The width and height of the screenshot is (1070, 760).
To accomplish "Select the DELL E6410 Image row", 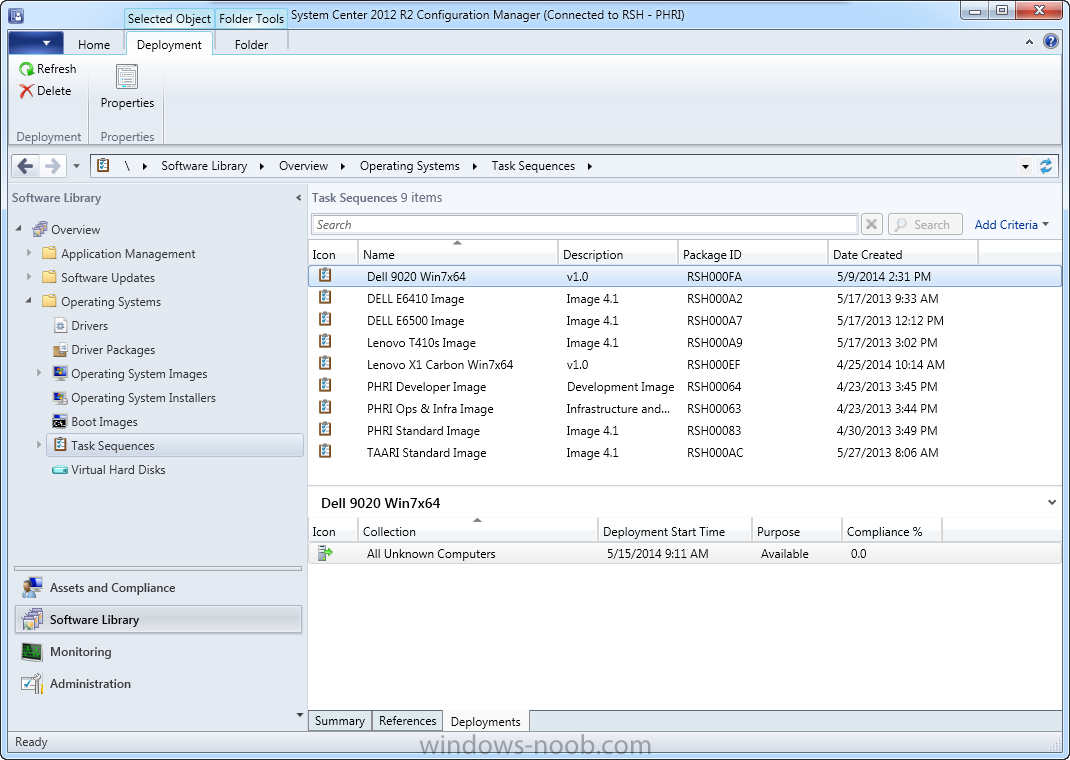I will (685, 299).
